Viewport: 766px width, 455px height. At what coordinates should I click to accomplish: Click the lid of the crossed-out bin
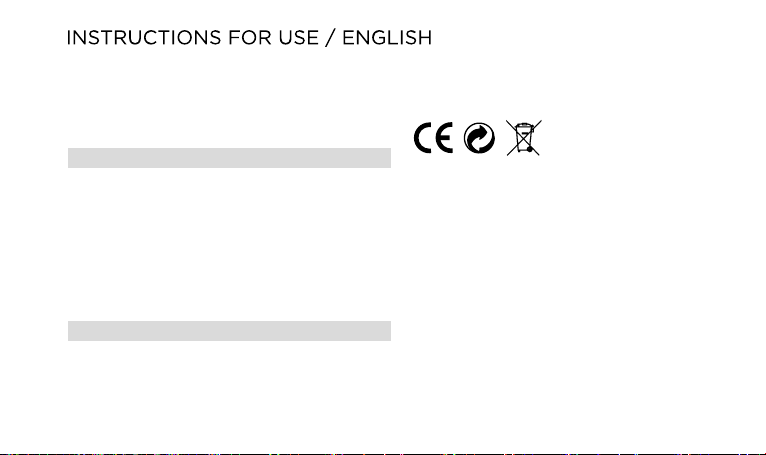pyautogui.click(x=524, y=126)
